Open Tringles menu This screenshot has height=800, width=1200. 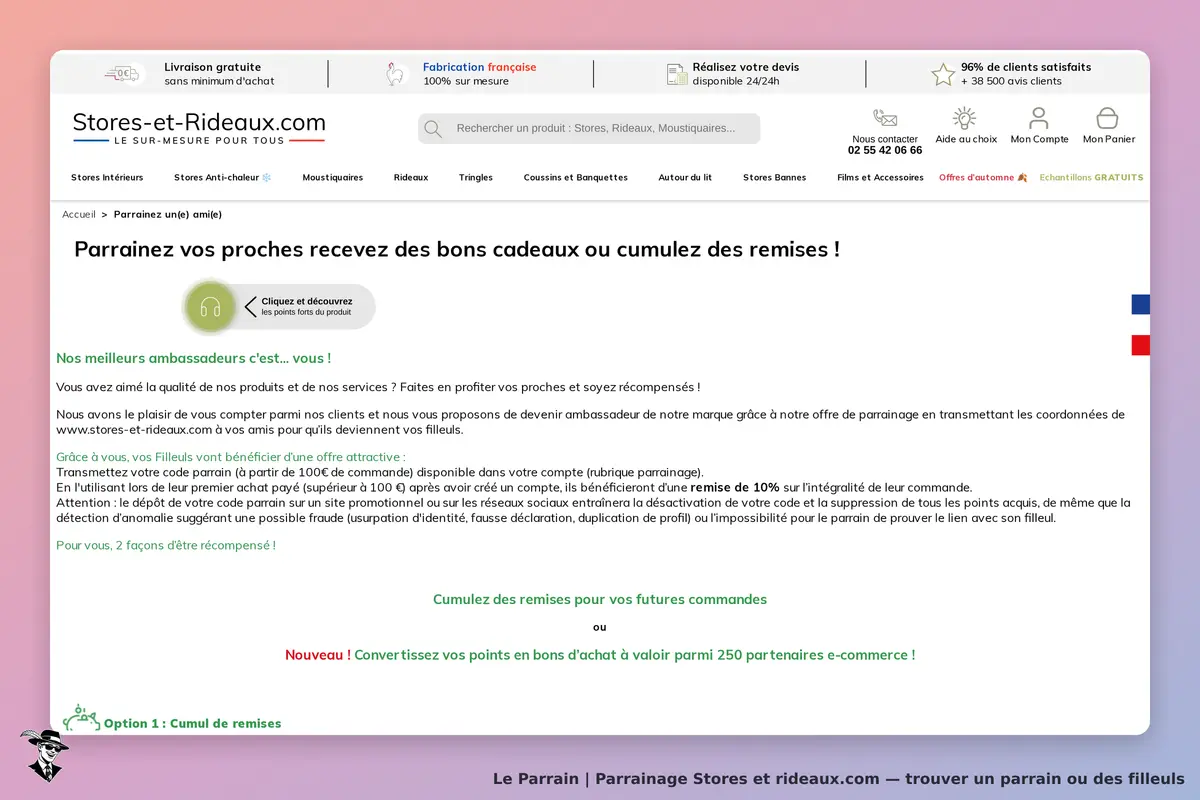click(476, 177)
